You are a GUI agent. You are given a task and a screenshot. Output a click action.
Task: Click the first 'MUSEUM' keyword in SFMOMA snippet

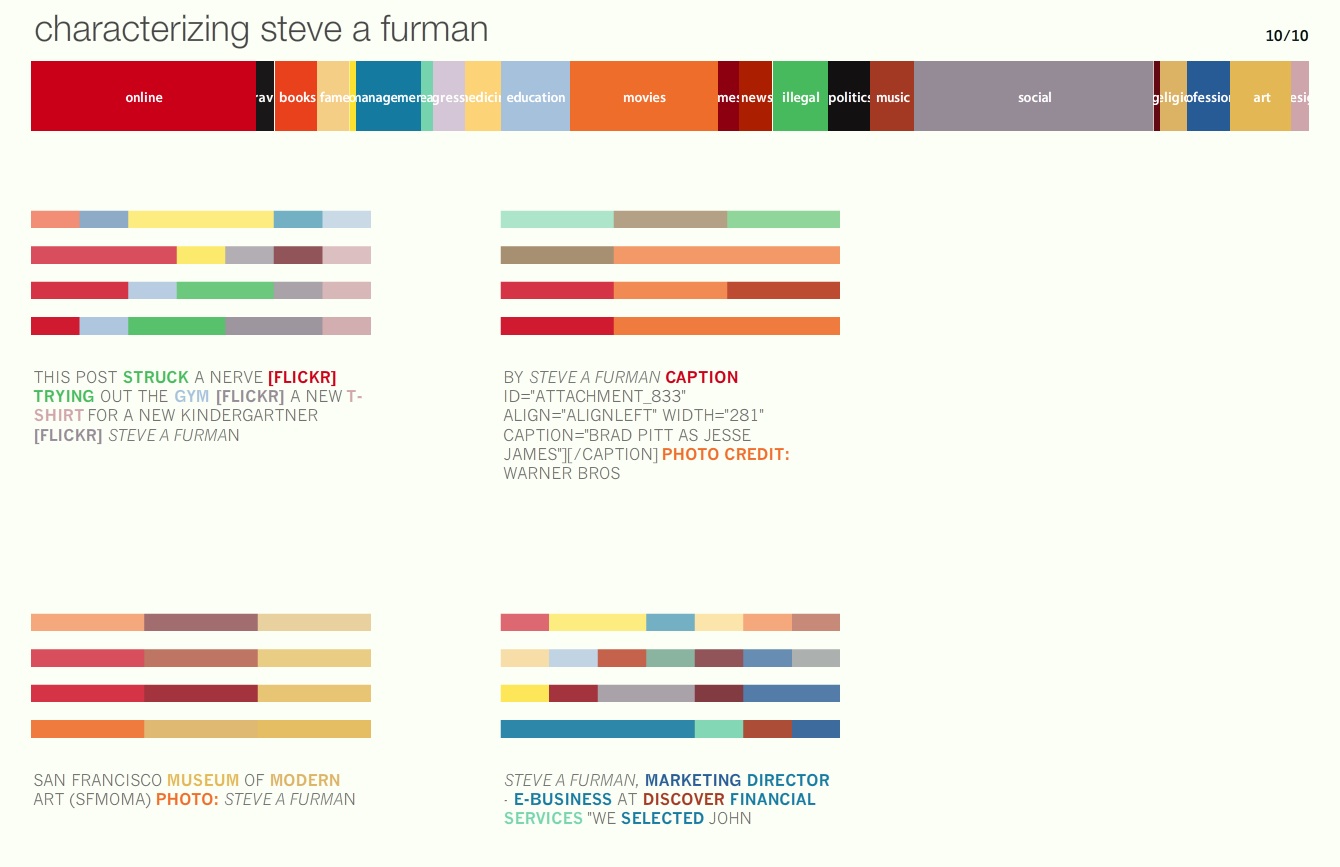(x=203, y=781)
